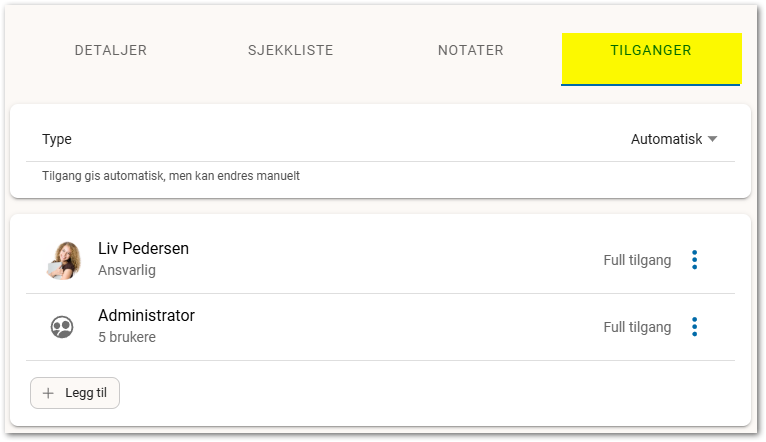
Task: Click the plus icon in Legg til
Action: tap(48, 393)
